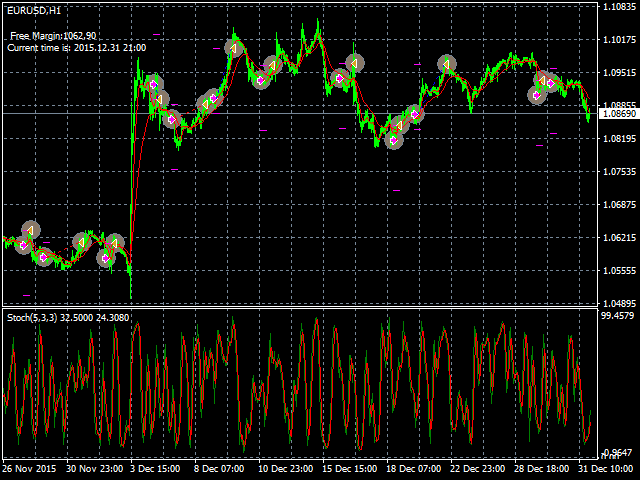The width and height of the screenshot is (640, 480).
Task: Select the 1.07535 price level label
Action: tap(619, 171)
